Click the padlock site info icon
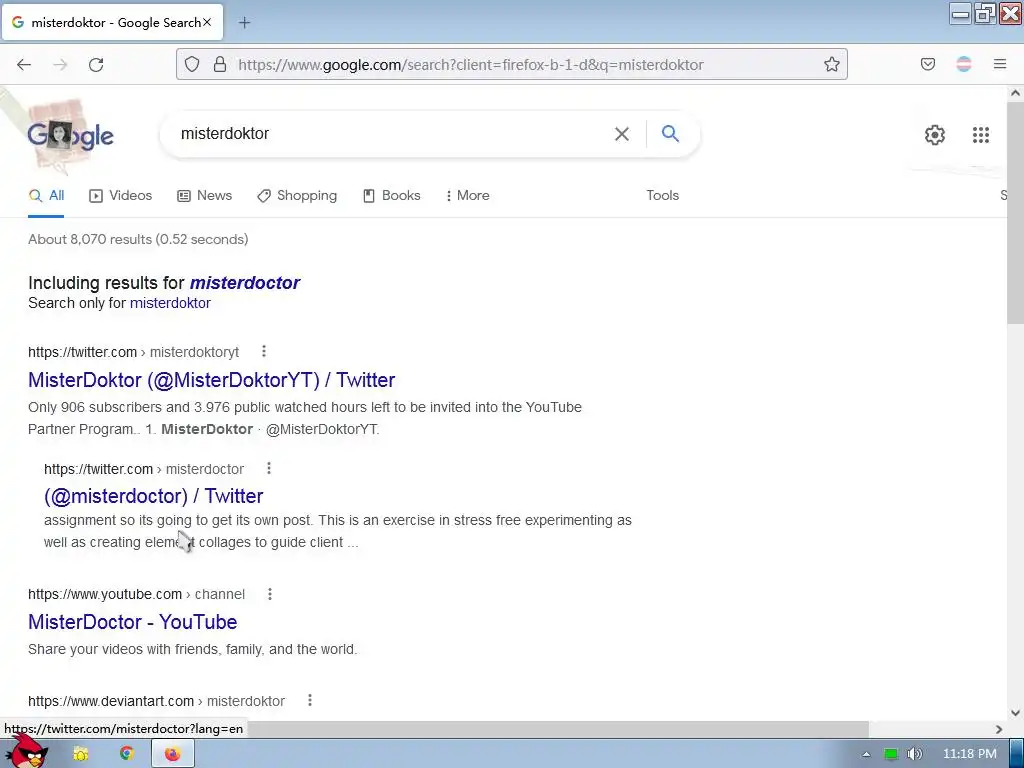The width and height of the screenshot is (1024, 768). 220,64
